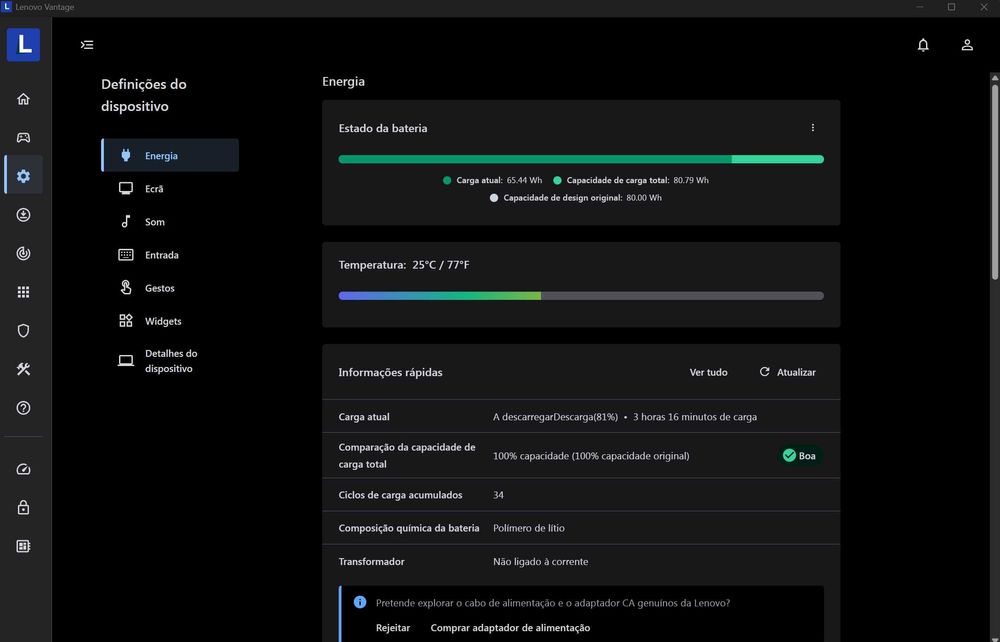
Task: Select Widgets menu item
Action: pyautogui.click(x=170, y=321)
